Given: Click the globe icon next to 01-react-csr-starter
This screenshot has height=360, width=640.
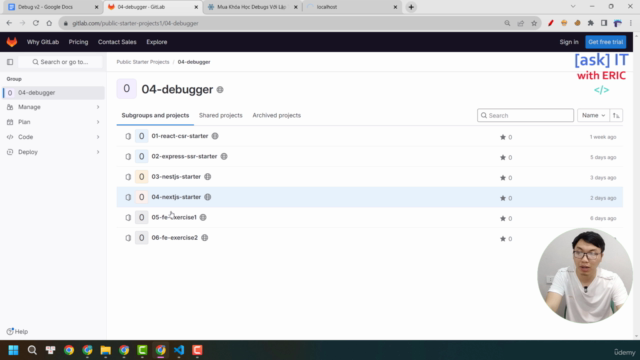Looking at the screenshot, I should 215,136.
